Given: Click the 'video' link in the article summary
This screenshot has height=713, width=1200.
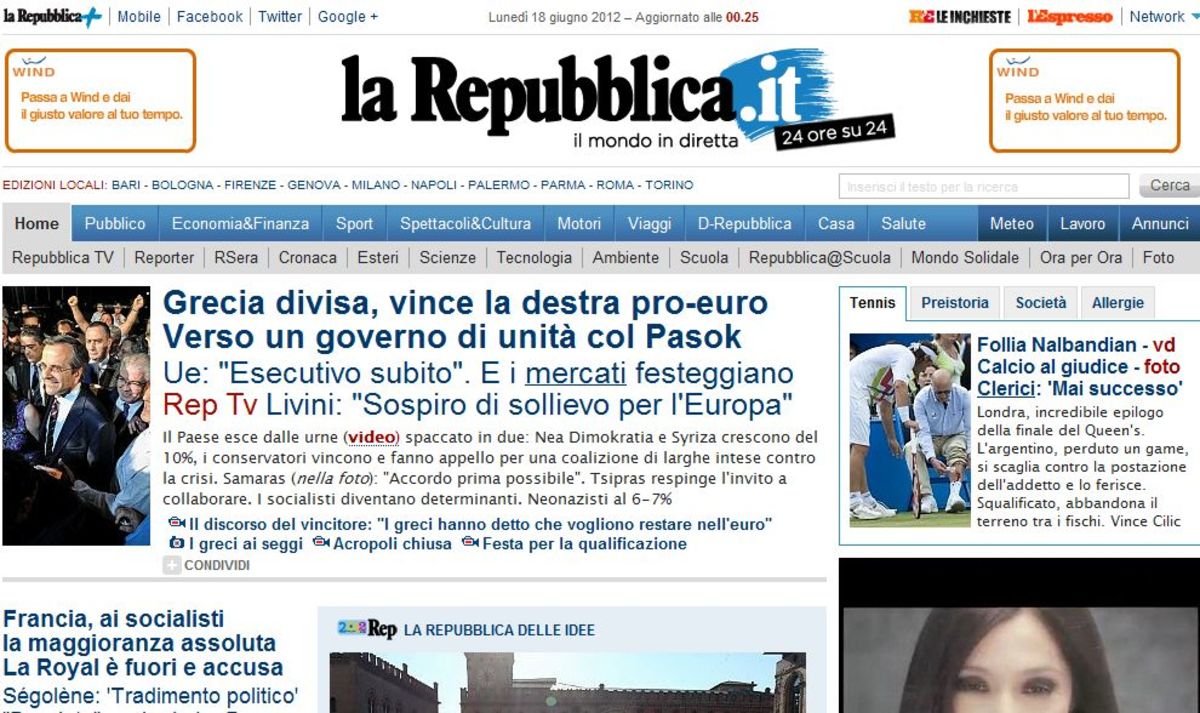Looking at the screenshot, I should (372, 437).
